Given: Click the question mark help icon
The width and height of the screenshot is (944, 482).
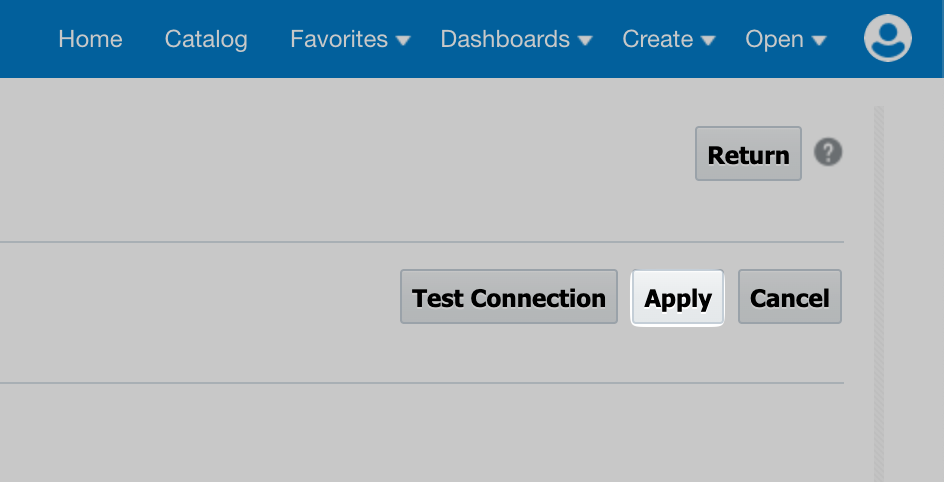Looking at the screenshot, I should pos(828,152).
